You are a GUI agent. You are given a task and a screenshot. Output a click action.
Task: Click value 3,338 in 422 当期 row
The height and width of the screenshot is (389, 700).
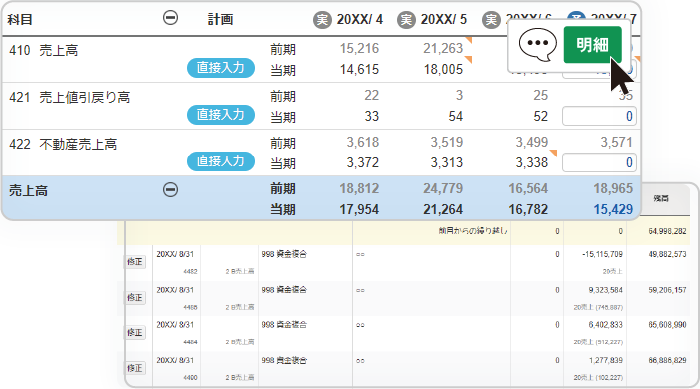(x=532, y=162)
